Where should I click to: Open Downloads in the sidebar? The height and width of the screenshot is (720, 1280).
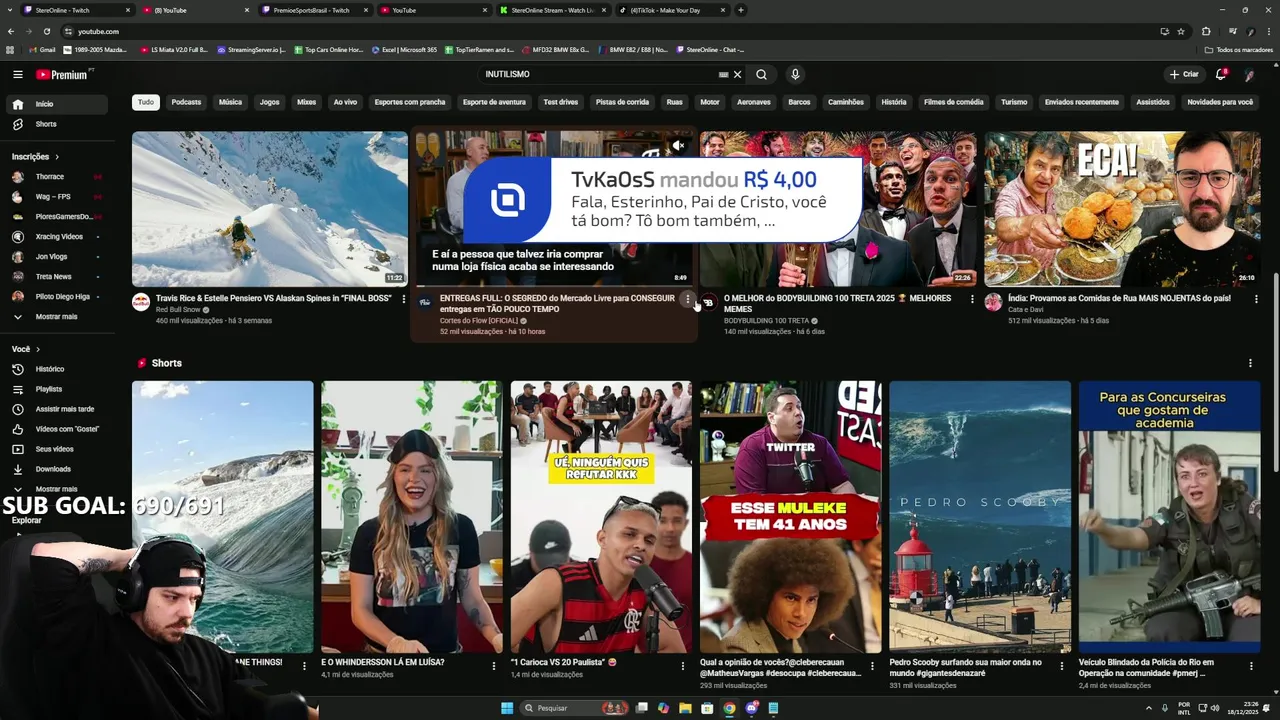pos(58,469)
